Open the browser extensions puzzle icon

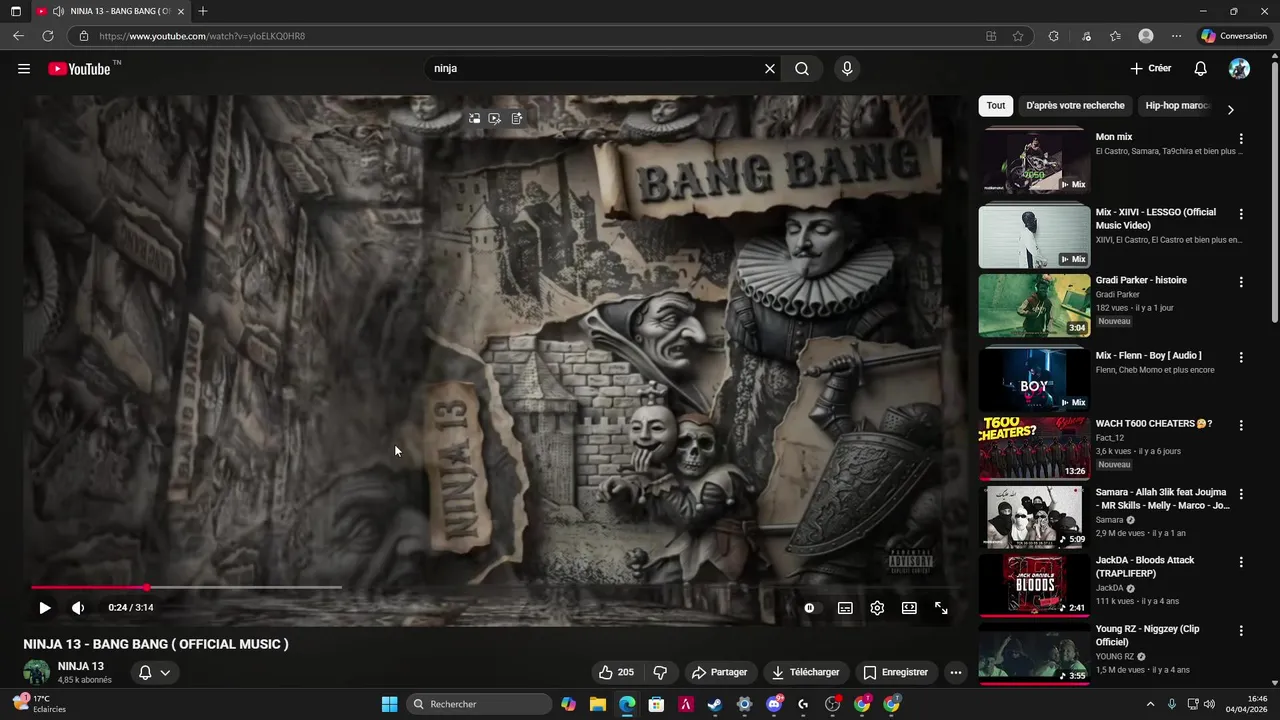pos(1053,36)
